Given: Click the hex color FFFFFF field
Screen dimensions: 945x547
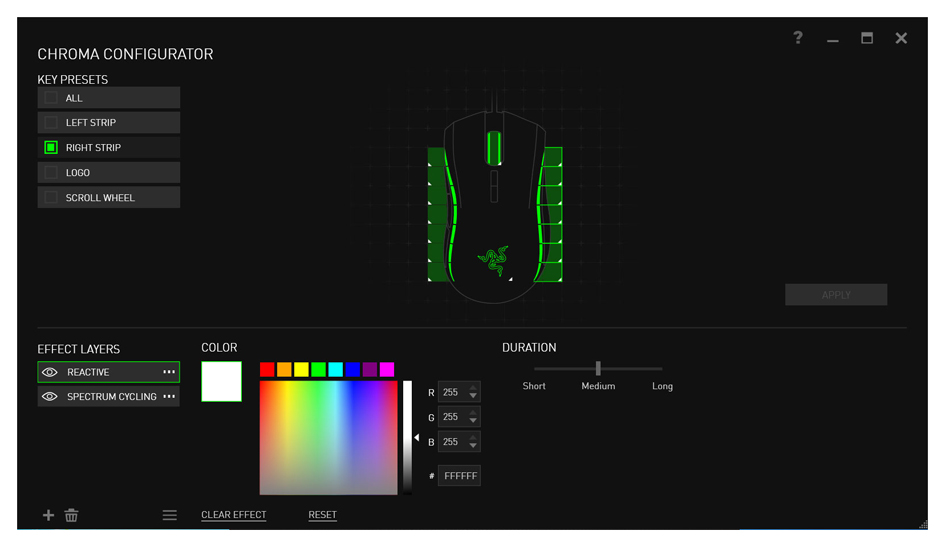Looking at the screenshot, I should 459,476.
